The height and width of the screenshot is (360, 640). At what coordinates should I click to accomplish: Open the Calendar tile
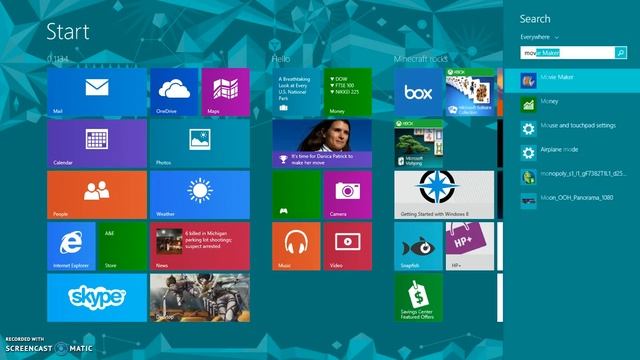pyautogui.click(x=97, y=144)
